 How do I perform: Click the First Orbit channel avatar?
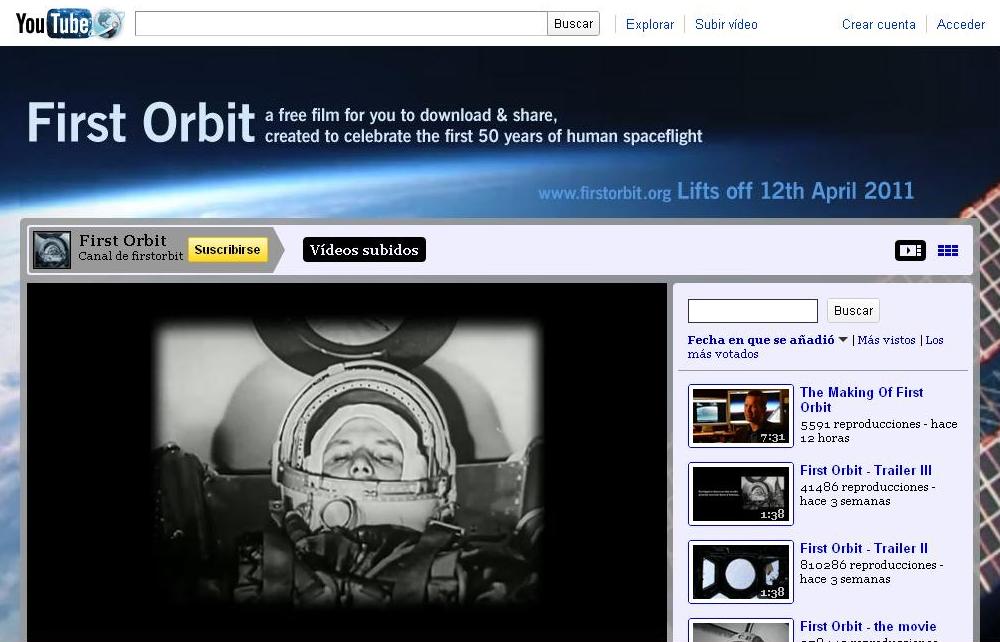52,250
